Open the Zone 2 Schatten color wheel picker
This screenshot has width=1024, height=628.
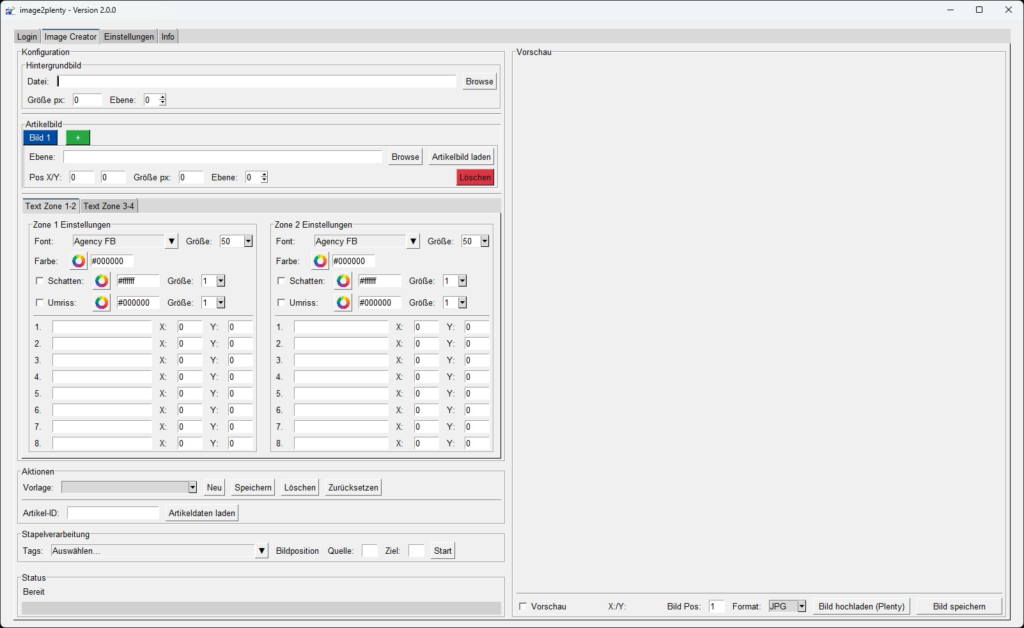(x=344, y=281)
